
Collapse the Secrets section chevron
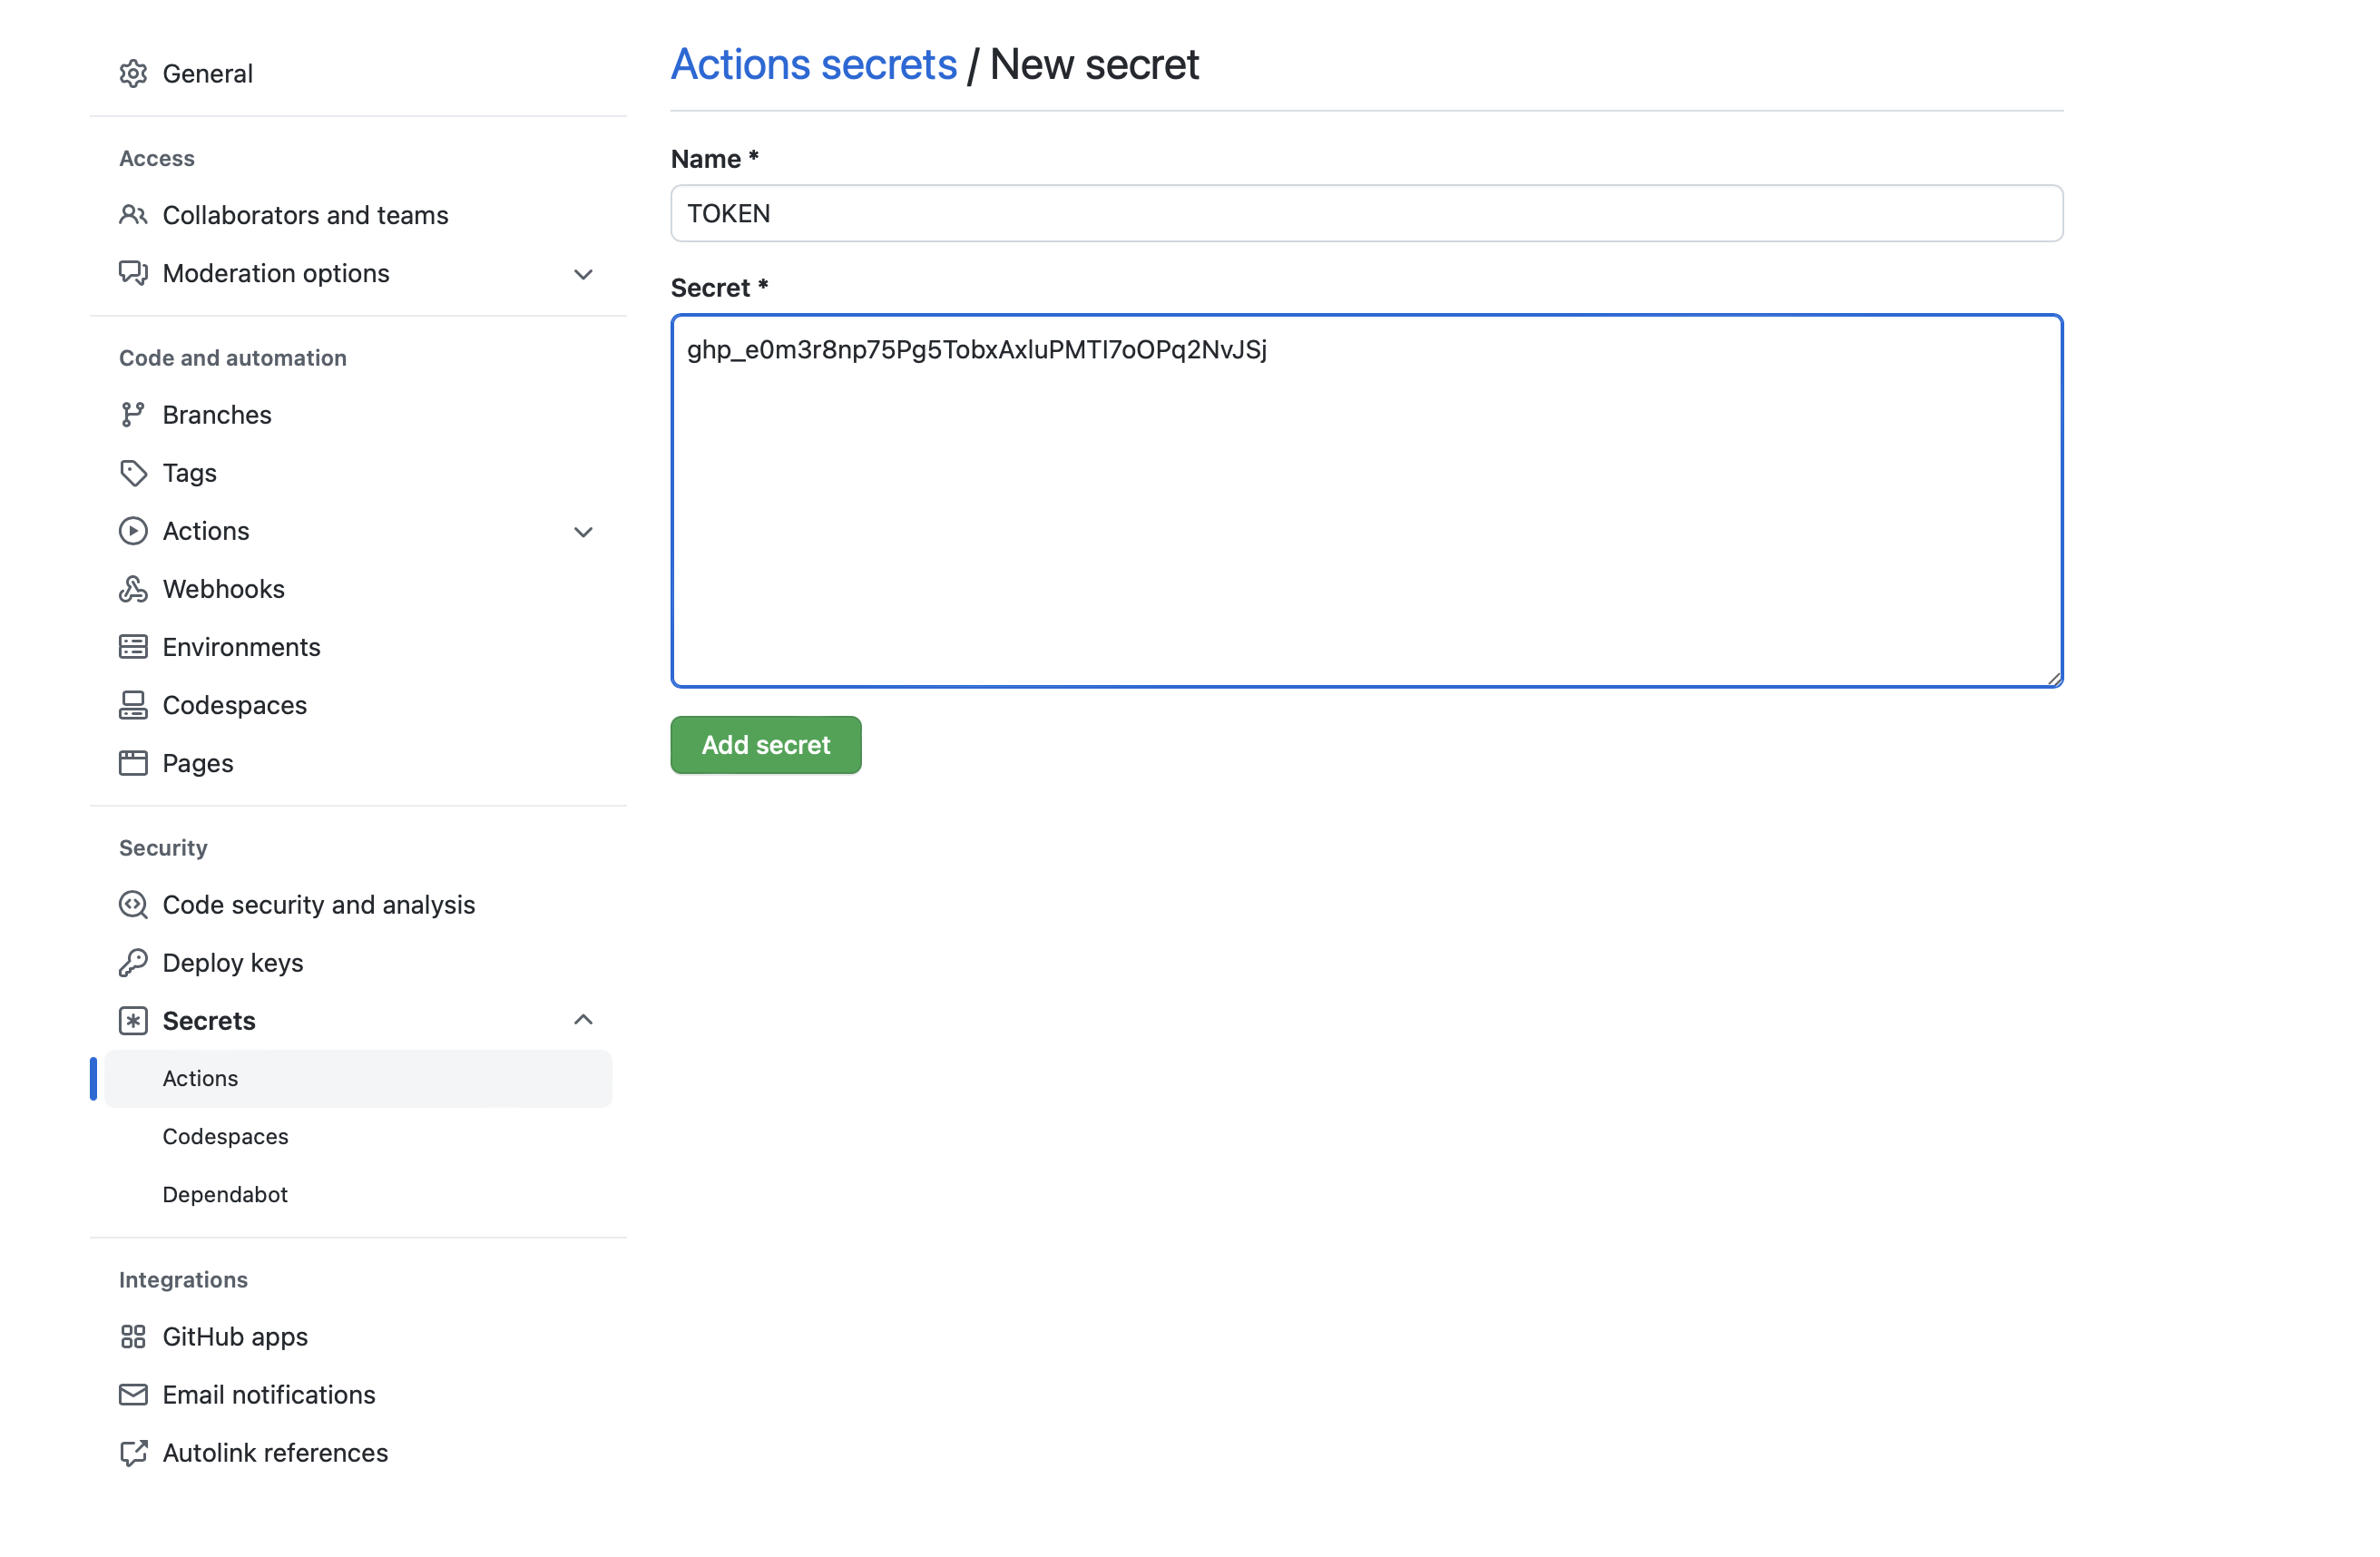[583, 1020]
